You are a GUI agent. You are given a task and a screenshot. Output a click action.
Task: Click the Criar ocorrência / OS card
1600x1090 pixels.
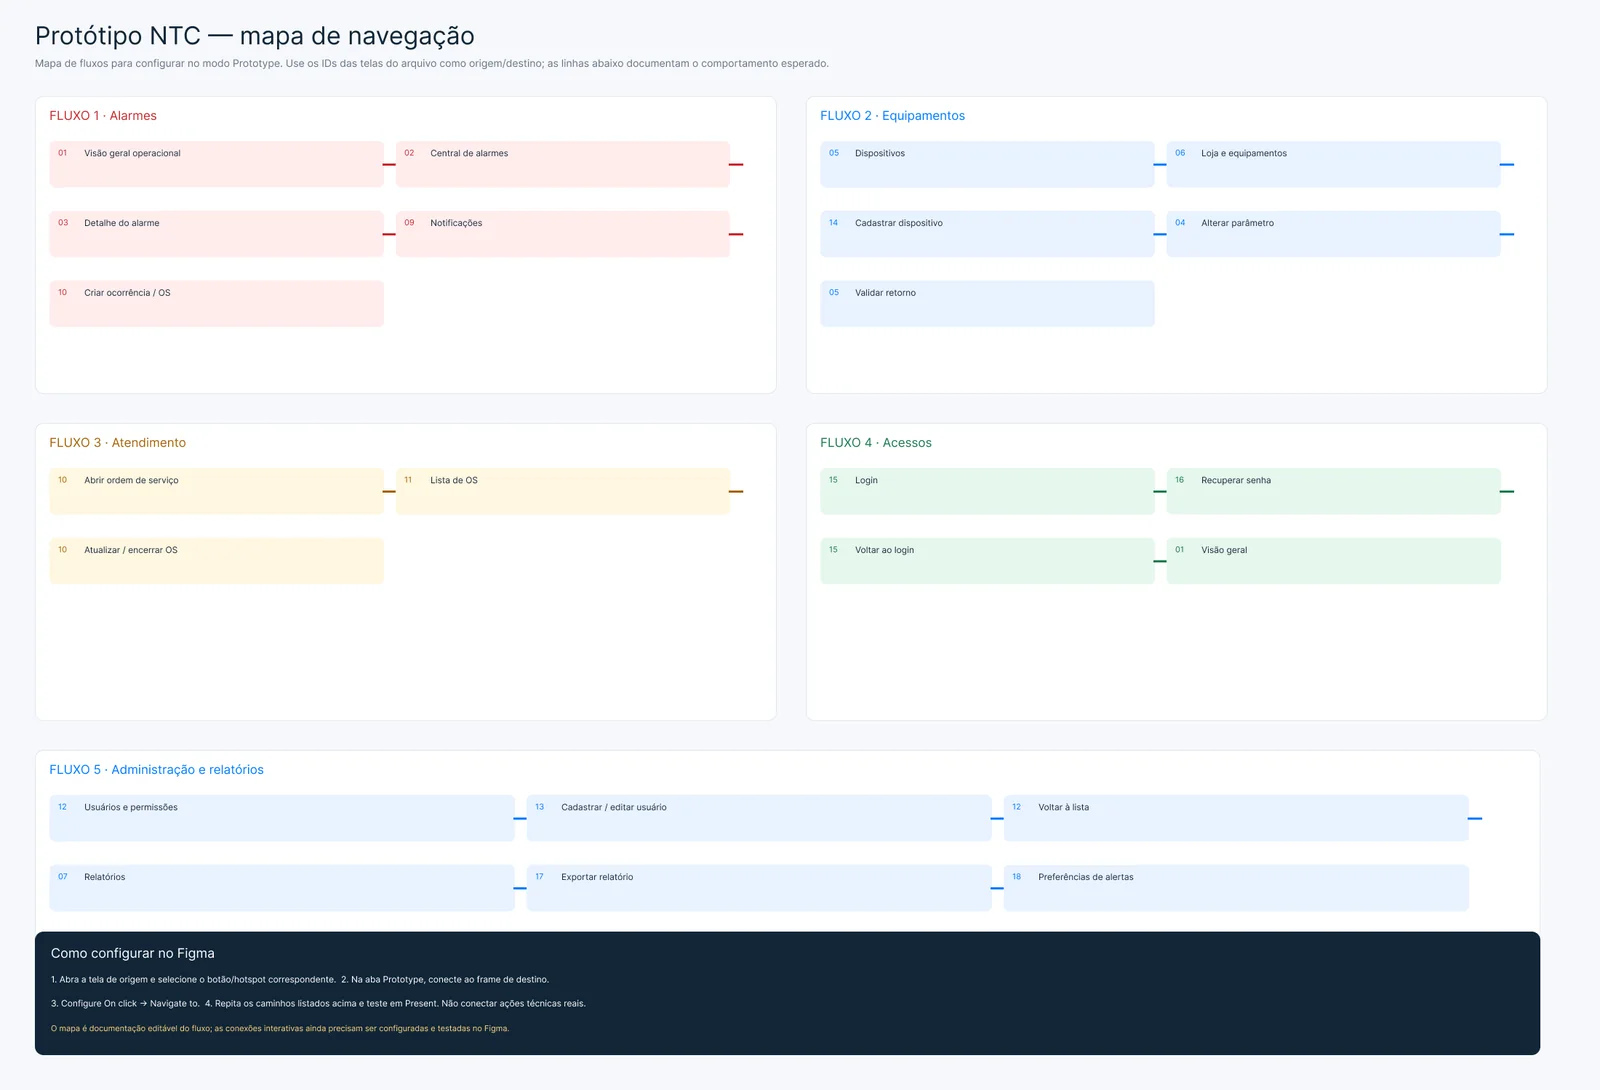point(216,304)
